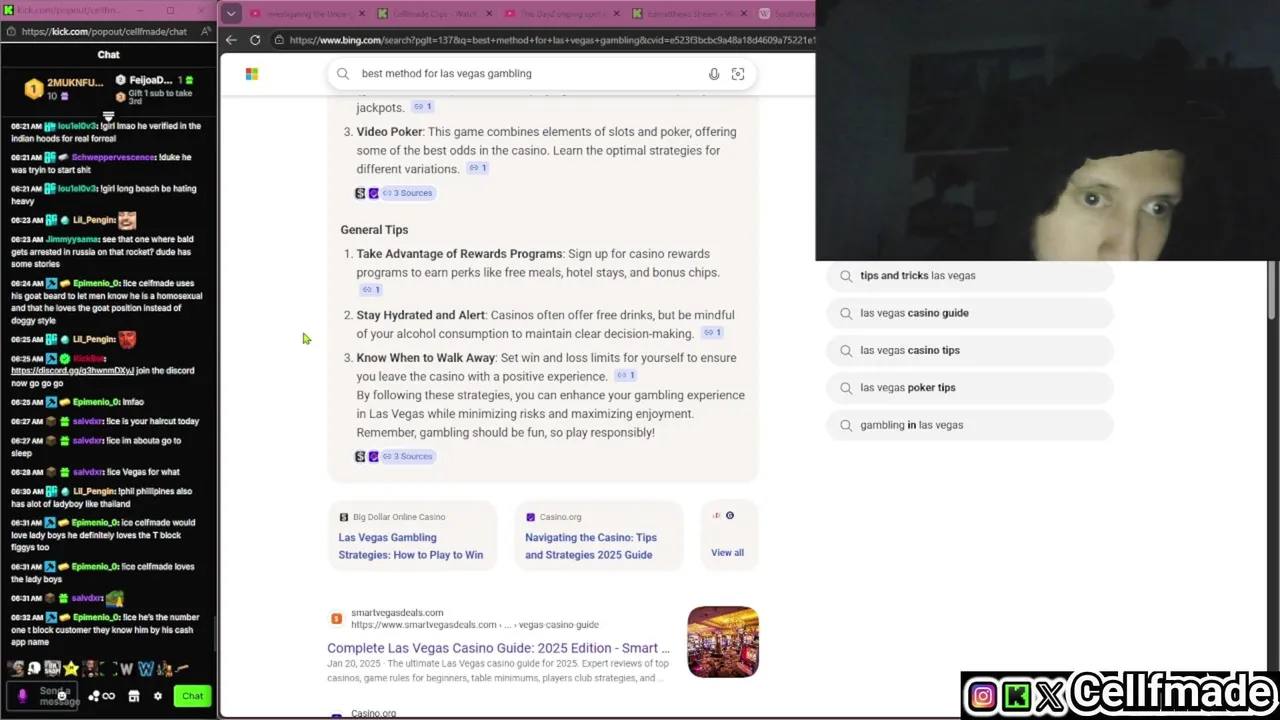The image size is (1280, 720).
Task: Click the Bing search box text
Action: pyautogui.click(x=446, y=74)
